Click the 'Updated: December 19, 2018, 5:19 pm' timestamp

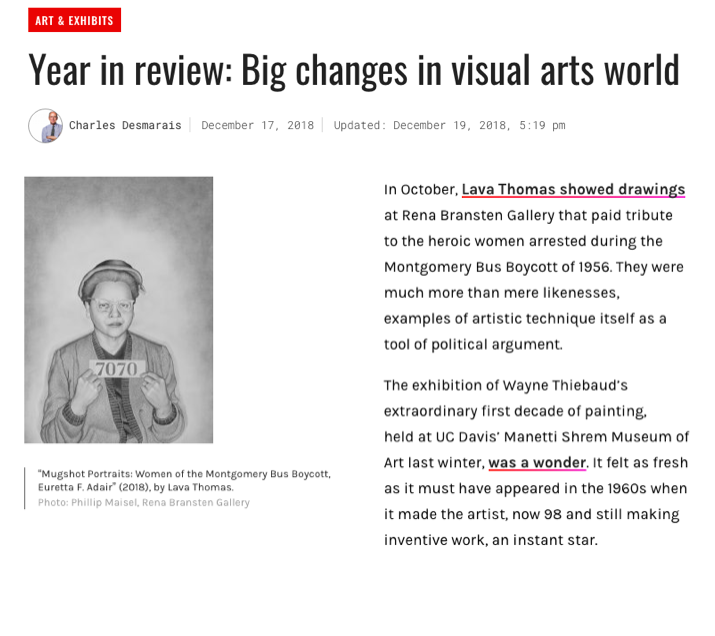click(x=449, y=125)
